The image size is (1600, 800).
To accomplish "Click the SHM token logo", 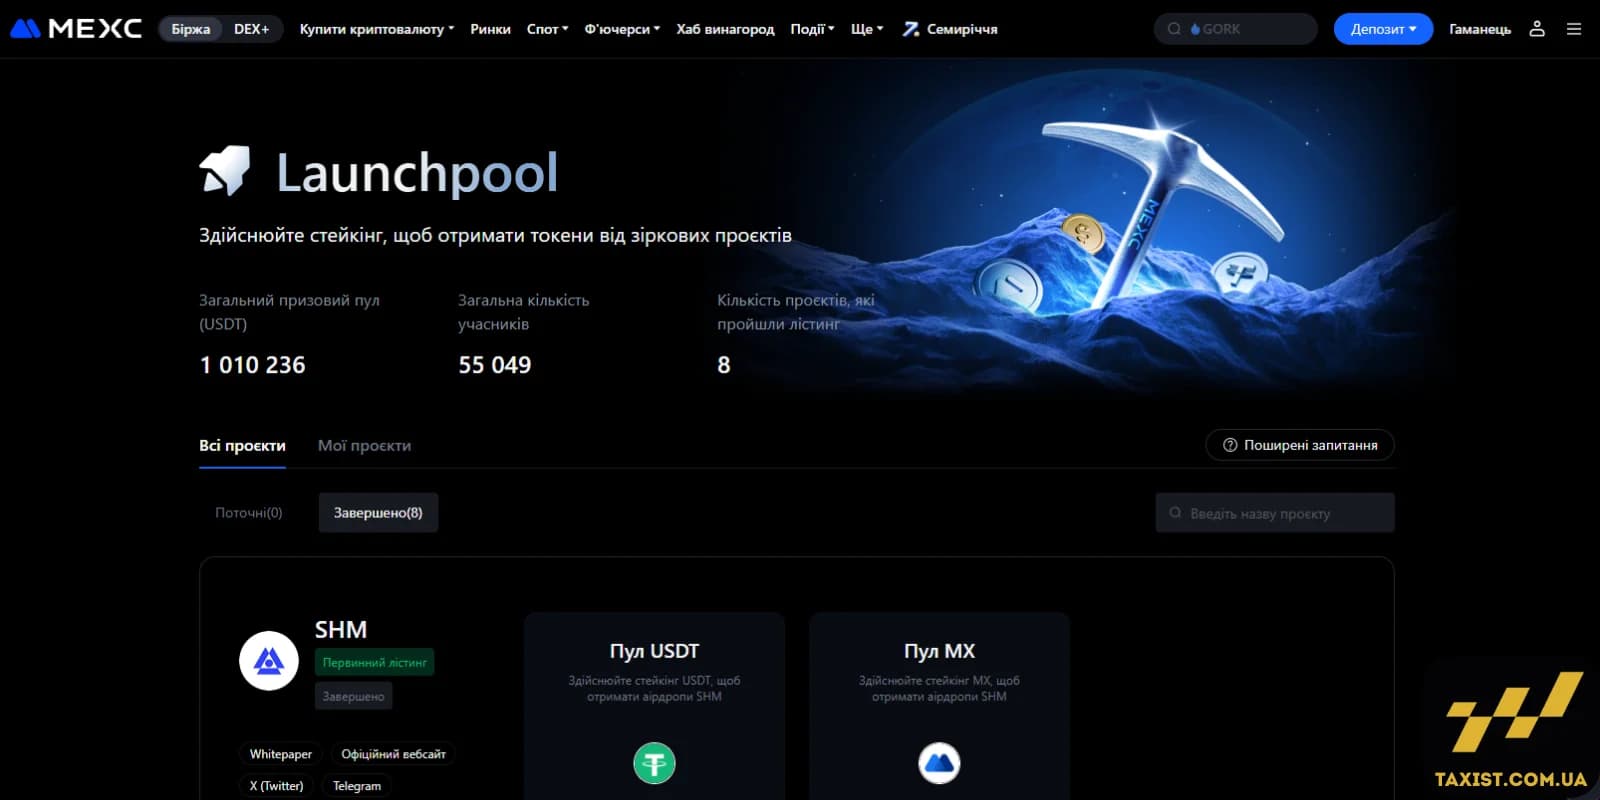I will pos(269,661).
